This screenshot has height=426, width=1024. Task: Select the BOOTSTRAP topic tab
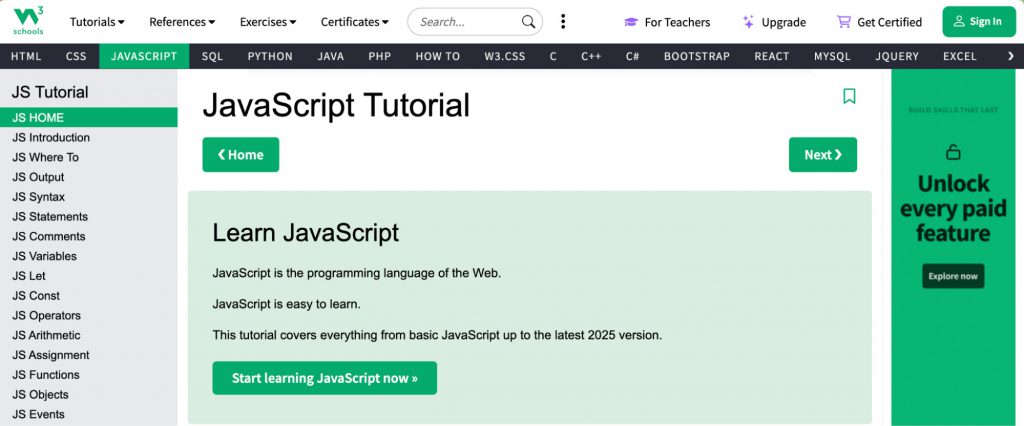point(697,56)
